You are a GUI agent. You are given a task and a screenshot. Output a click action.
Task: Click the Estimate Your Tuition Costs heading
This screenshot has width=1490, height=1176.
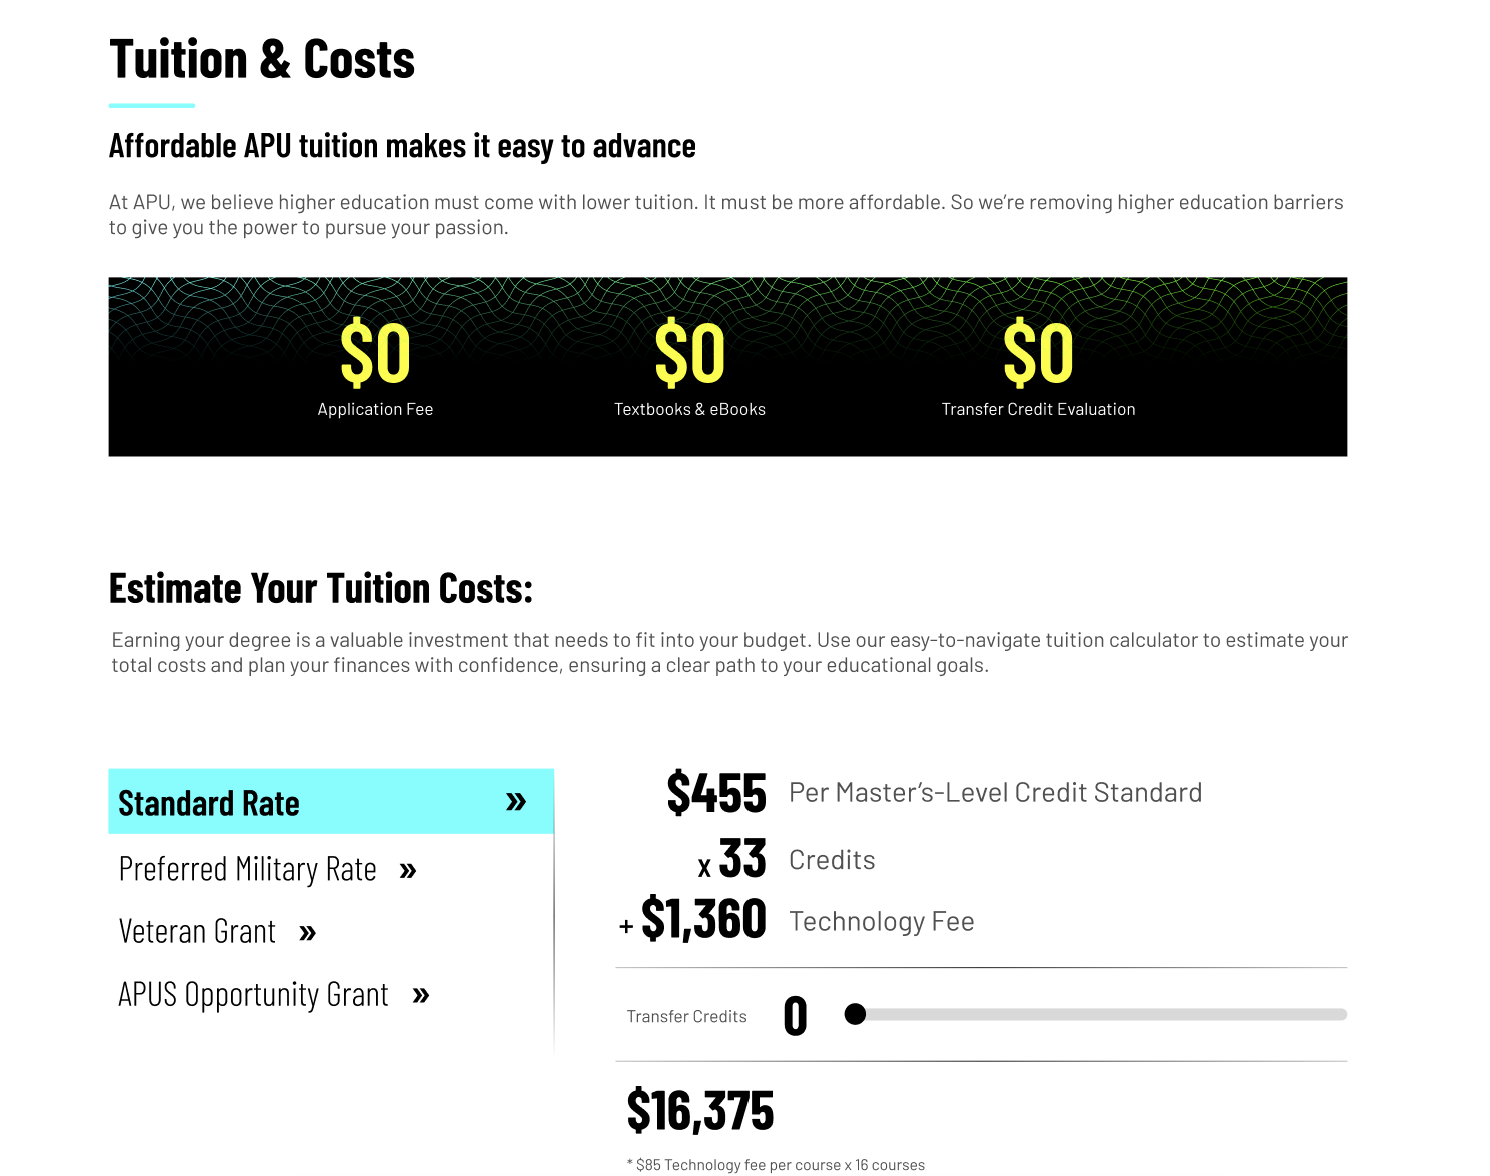click(320, 588)
